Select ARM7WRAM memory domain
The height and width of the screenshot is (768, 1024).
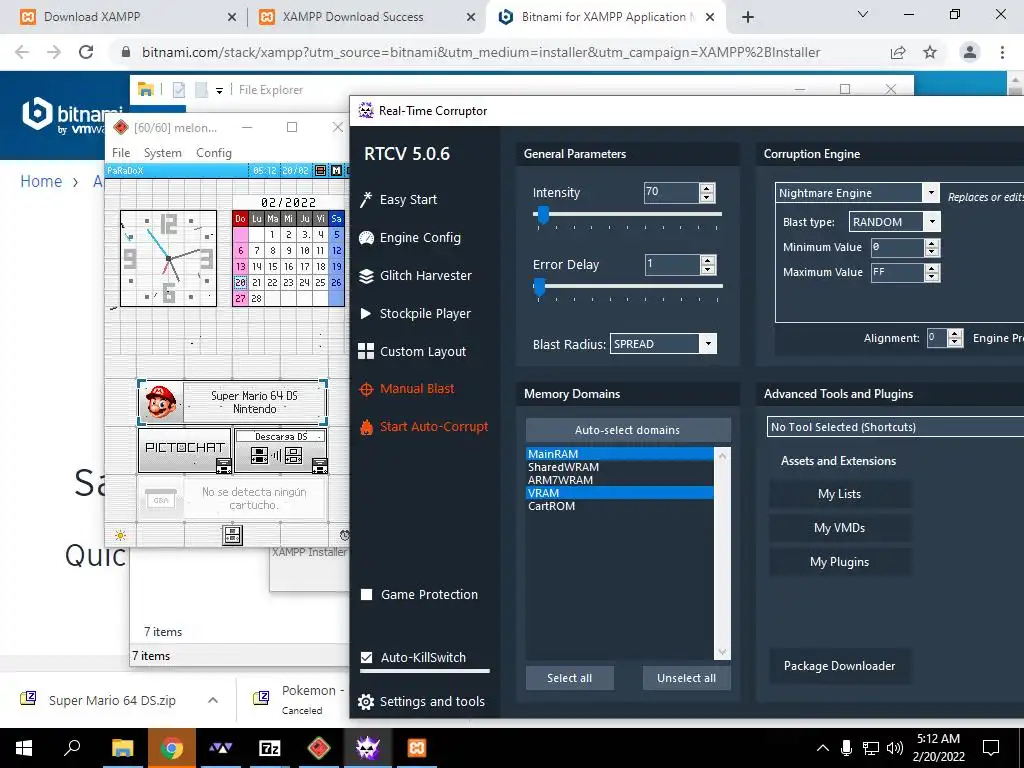[620, 480]
